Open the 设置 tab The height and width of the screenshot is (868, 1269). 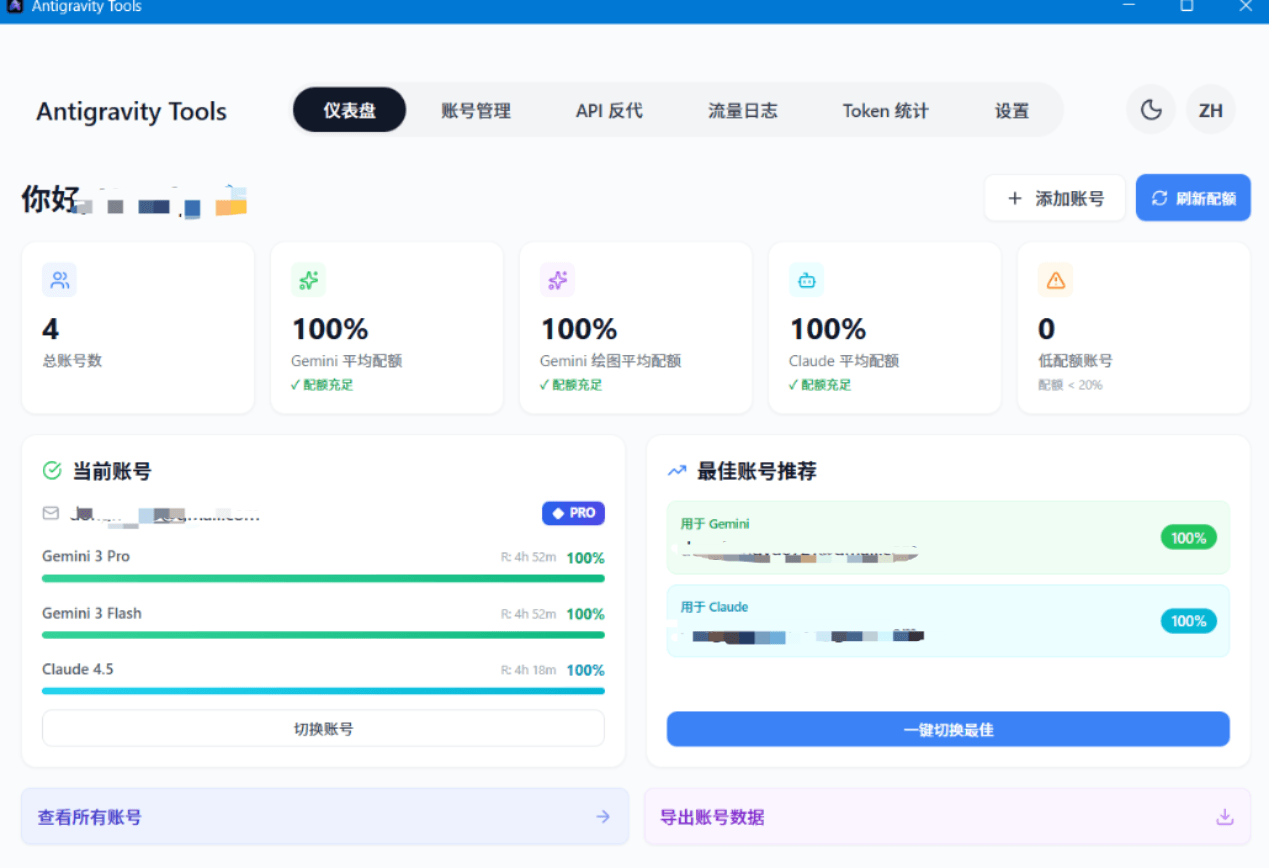[x=1011, y=111]
